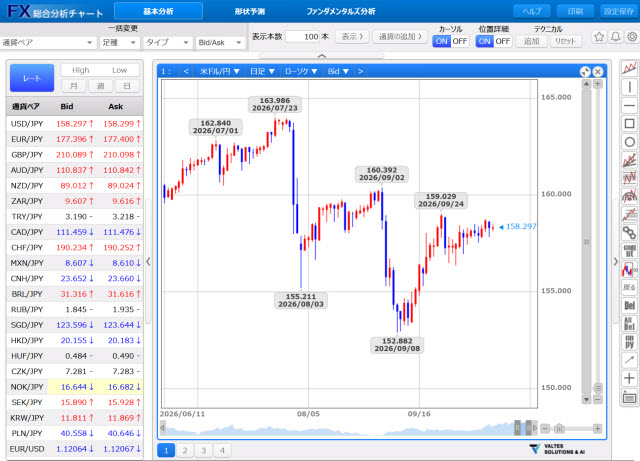Screen dimensions: 640x461
Task: Open the 日足 timeframe dropdown
Action: click(262, 71)
